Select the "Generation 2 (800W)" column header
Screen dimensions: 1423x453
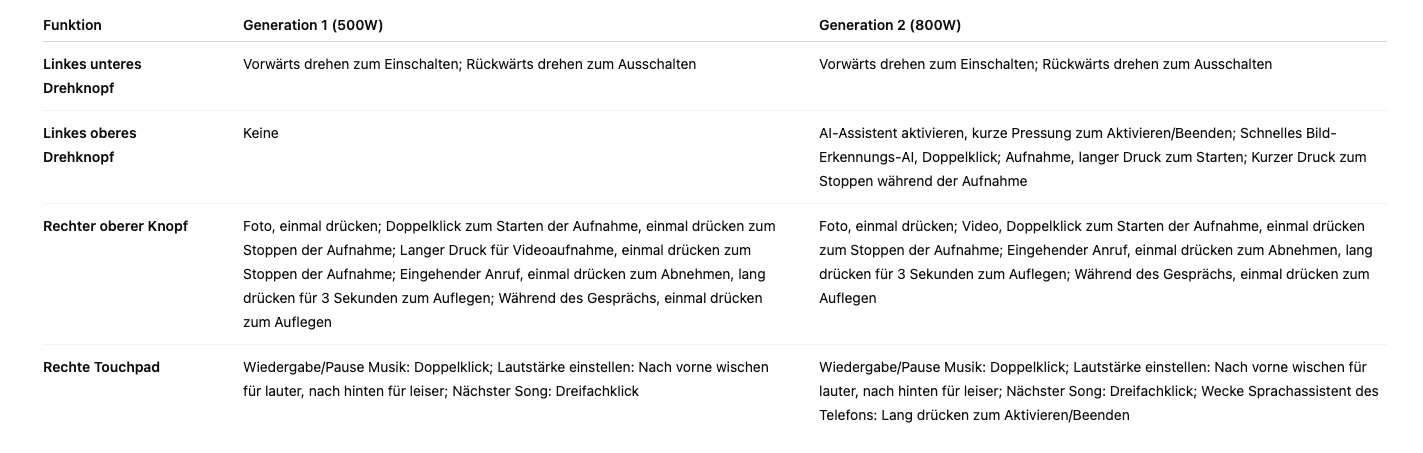tap(889, 25)
